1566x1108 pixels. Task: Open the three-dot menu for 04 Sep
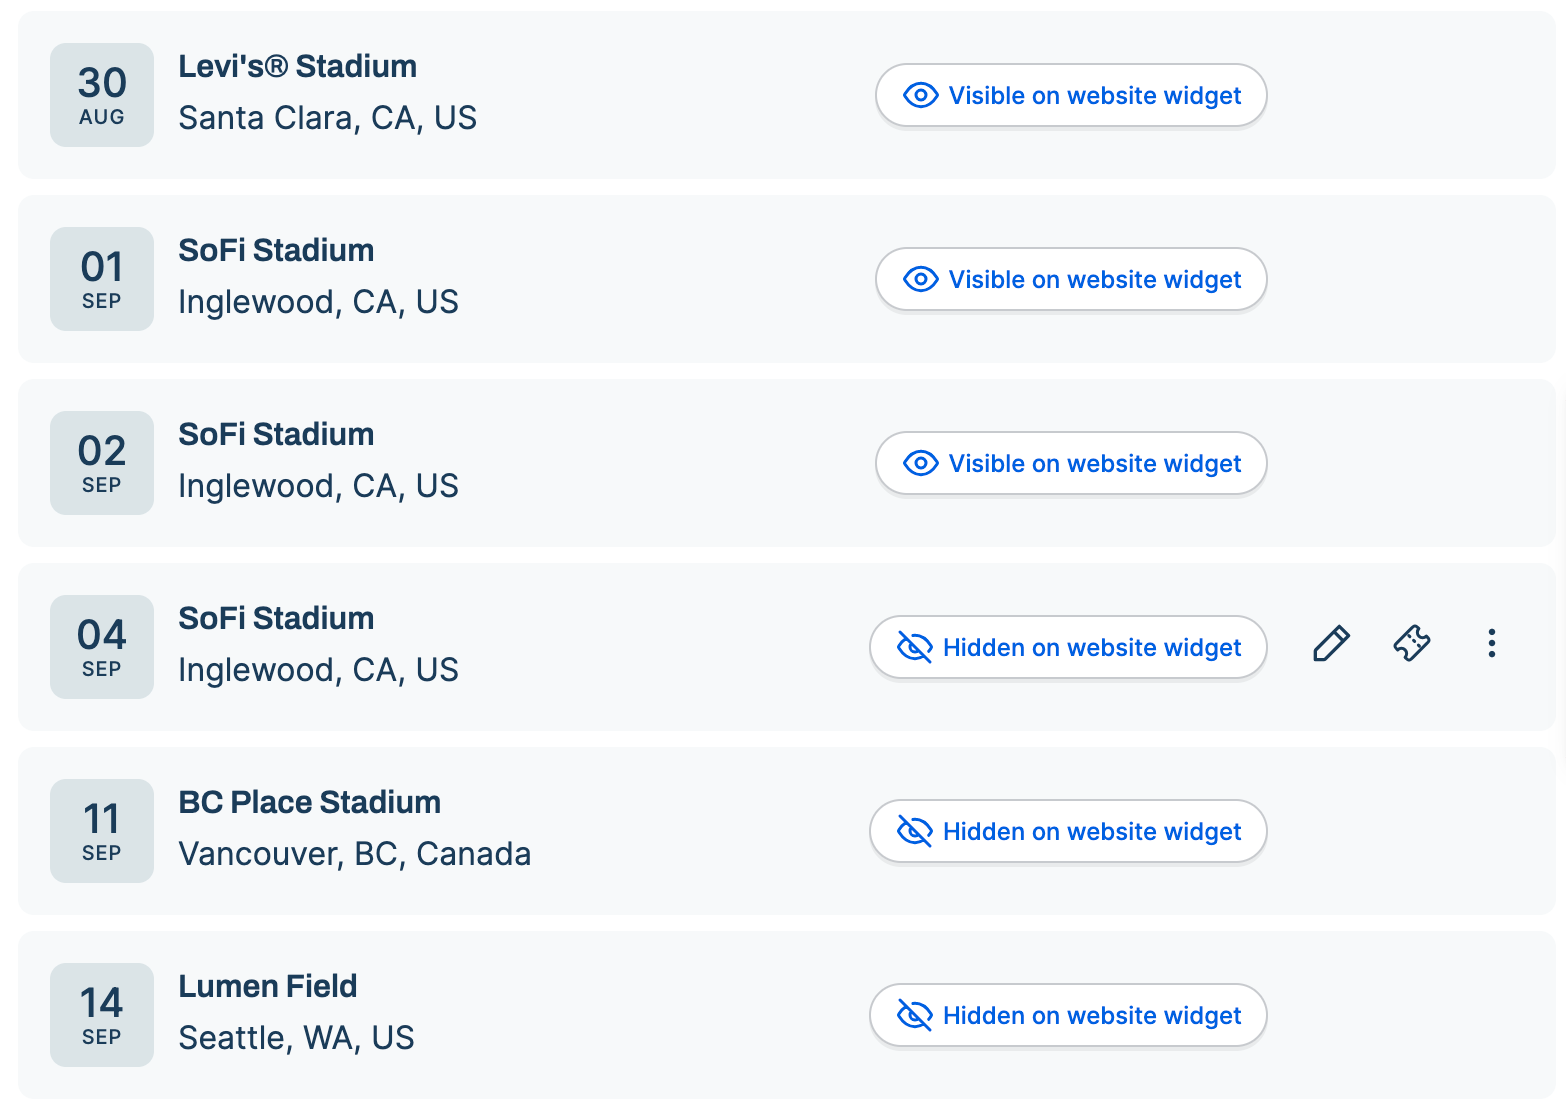1491,644
